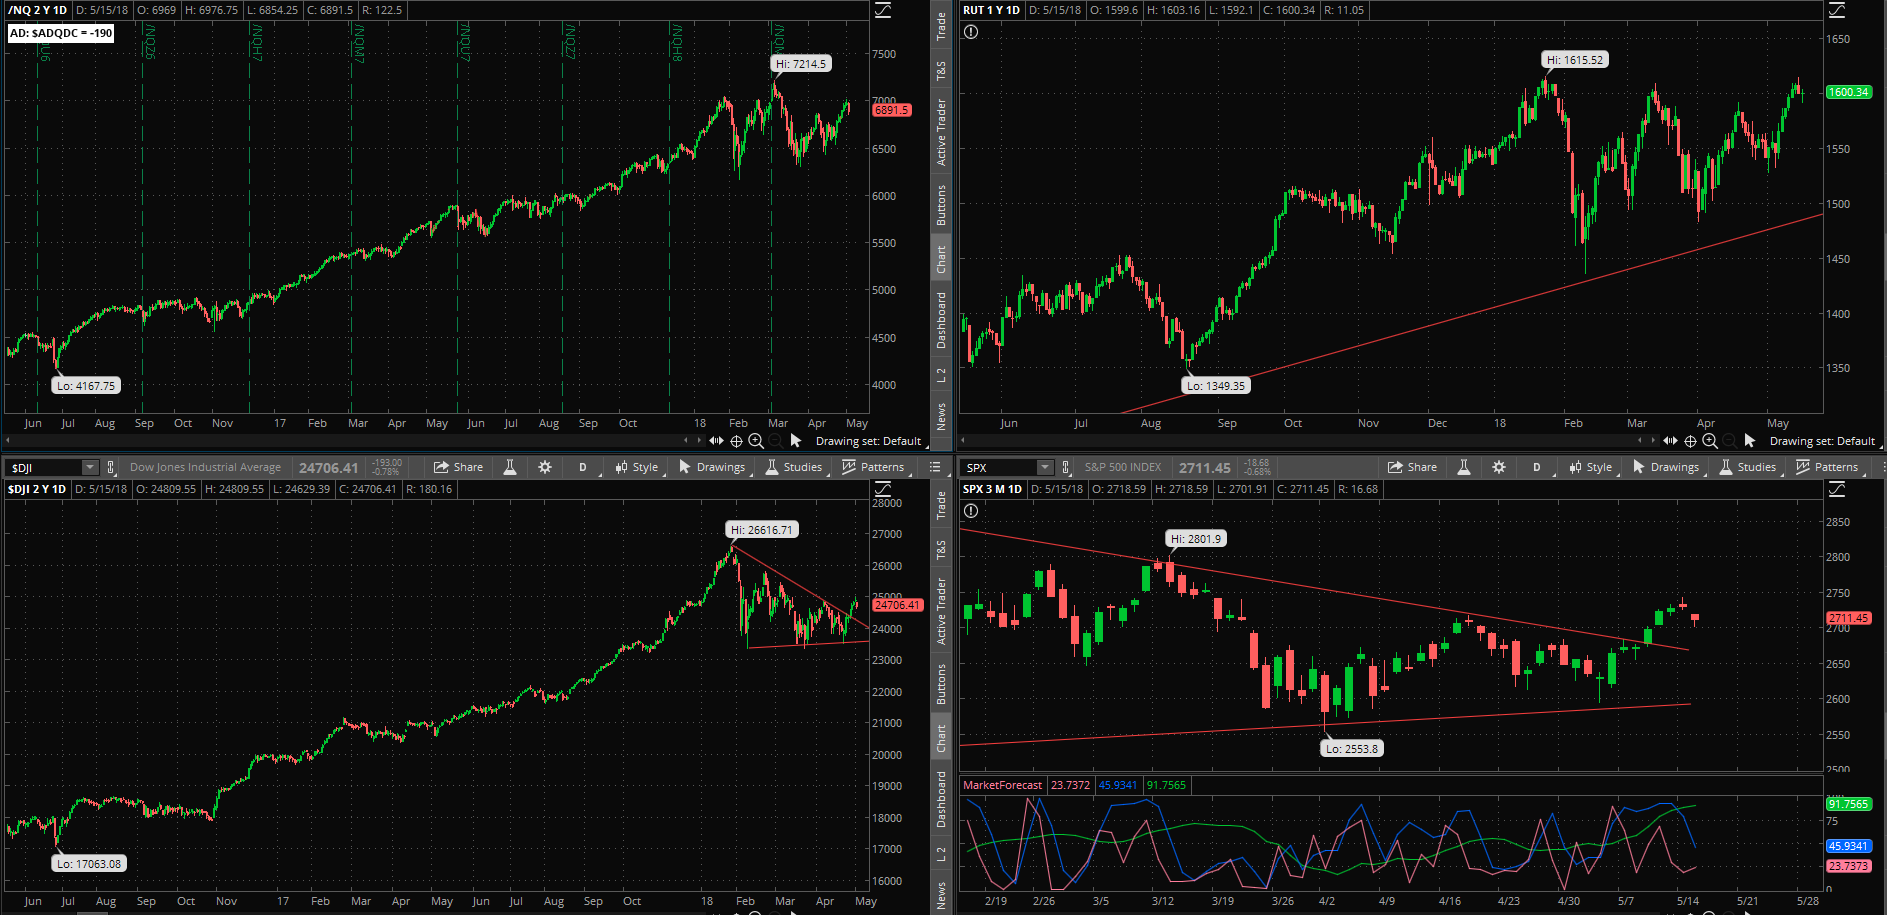Click the alert exclamation icon on SPX chart
The width and height of the screenshot is (1887, 915).
[971, 511]
